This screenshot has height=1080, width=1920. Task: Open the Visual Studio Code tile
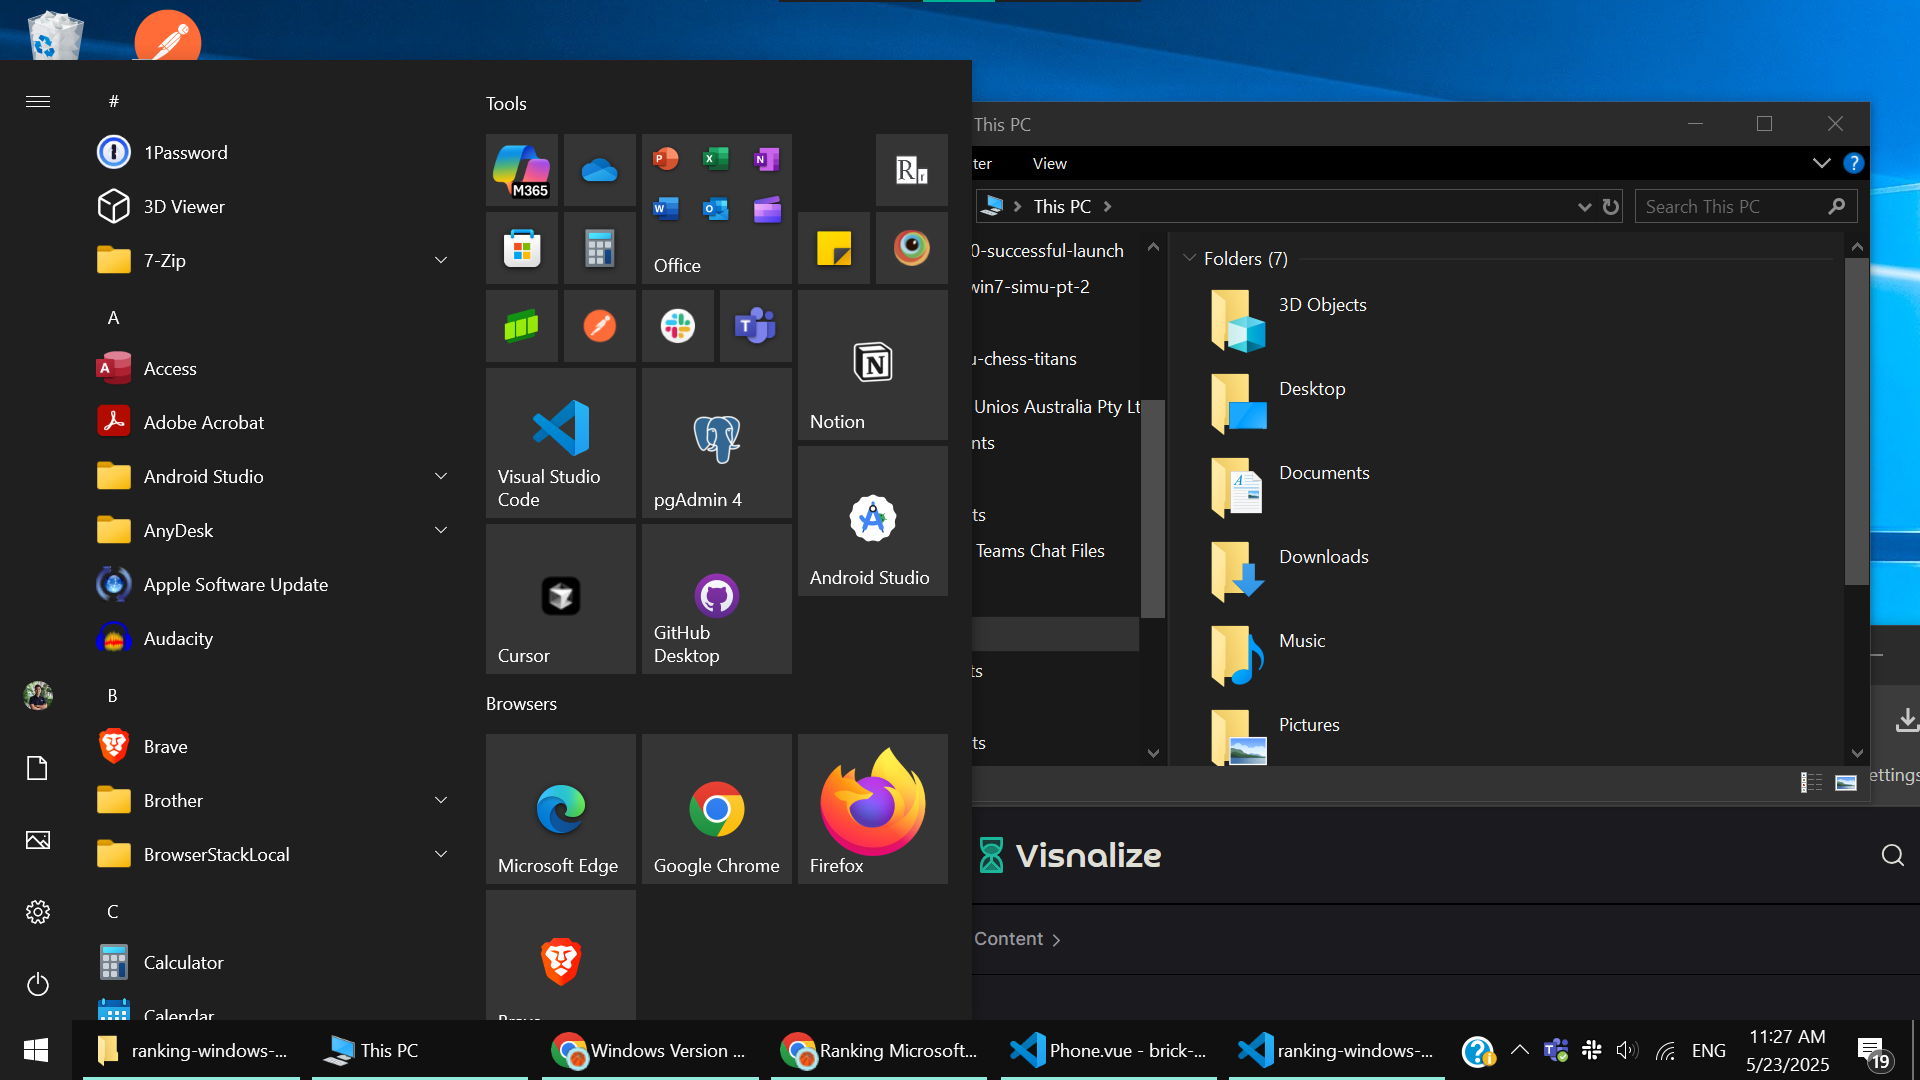(561, 443)
